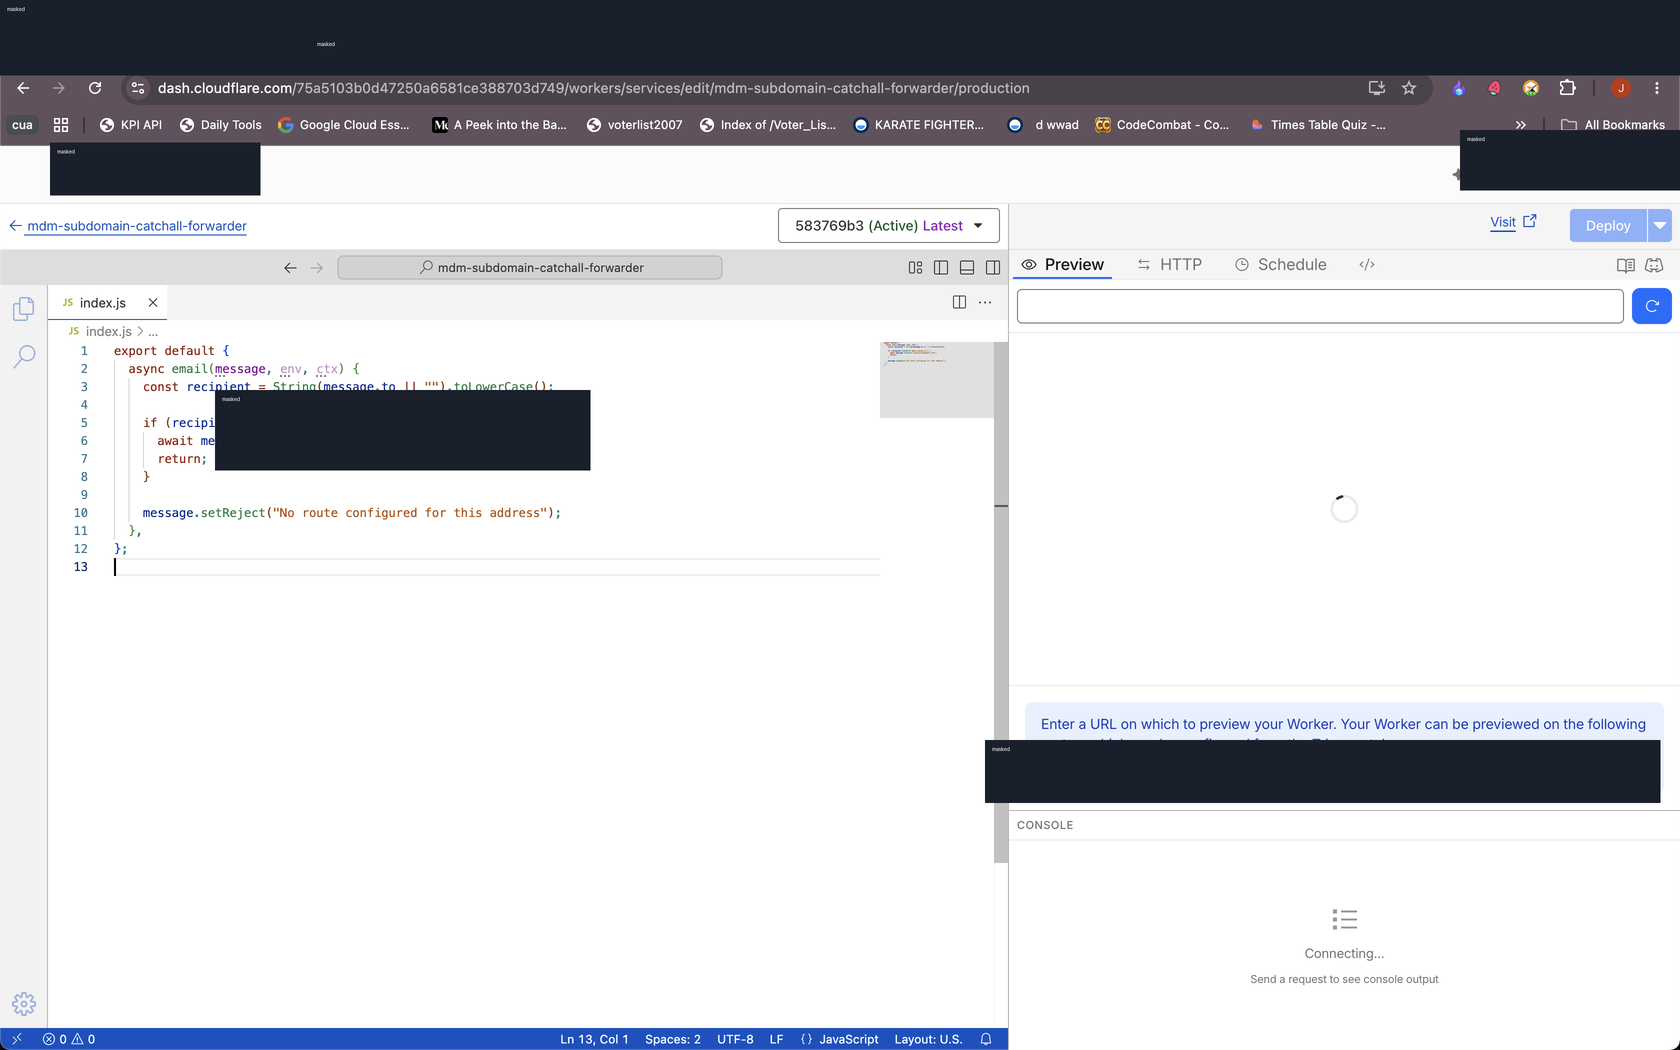
Task: Click the Visit link
Action: (x=1513, y=222)
